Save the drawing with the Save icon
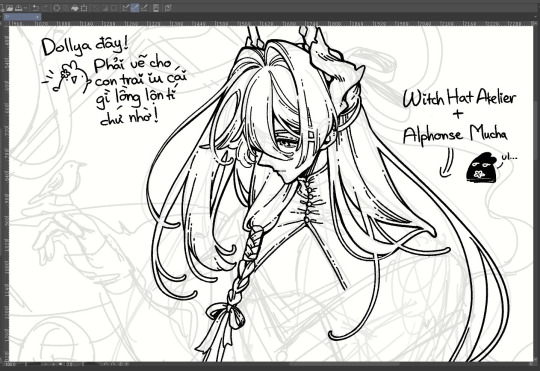The height and width of the screenshot is (371, 540). (18, 8)
